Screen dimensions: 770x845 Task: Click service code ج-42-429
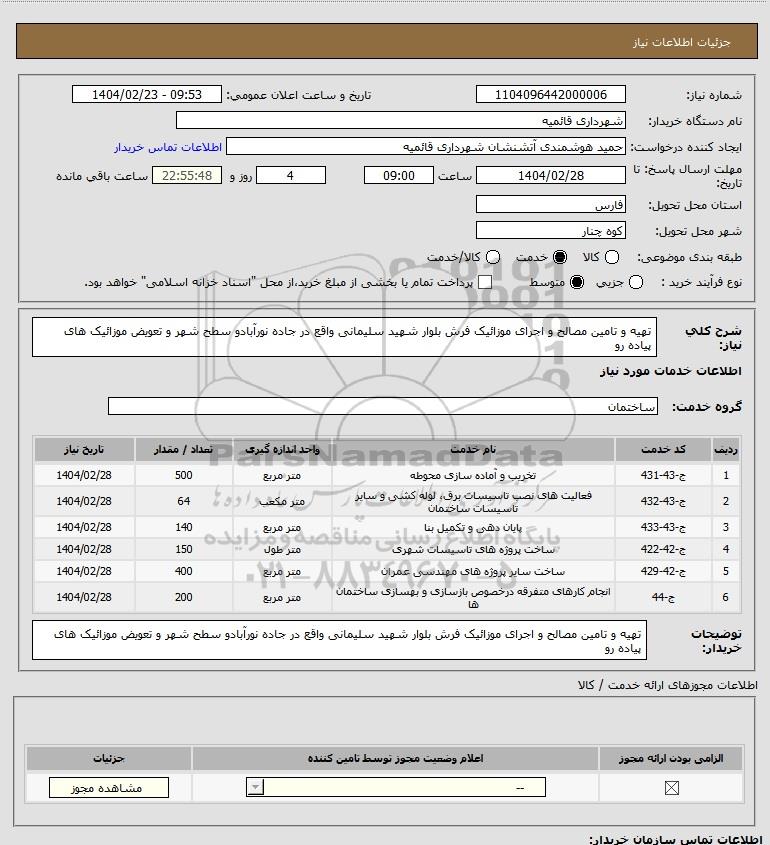(x=663, y=571)
